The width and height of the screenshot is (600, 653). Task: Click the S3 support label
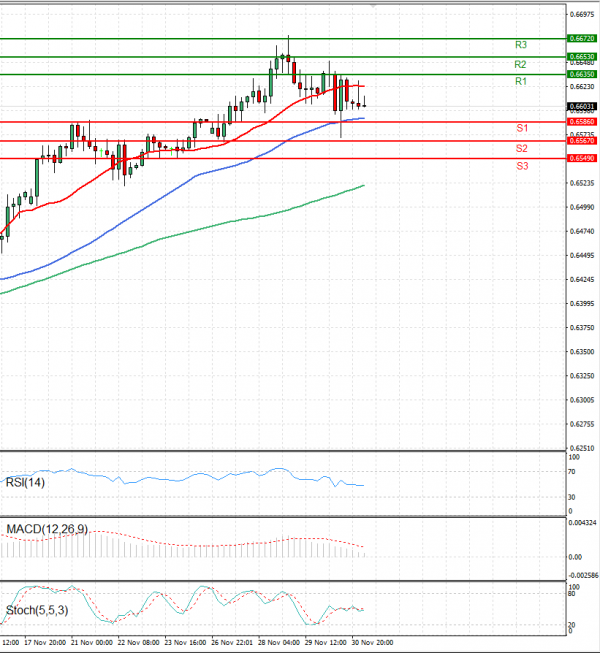522,166
